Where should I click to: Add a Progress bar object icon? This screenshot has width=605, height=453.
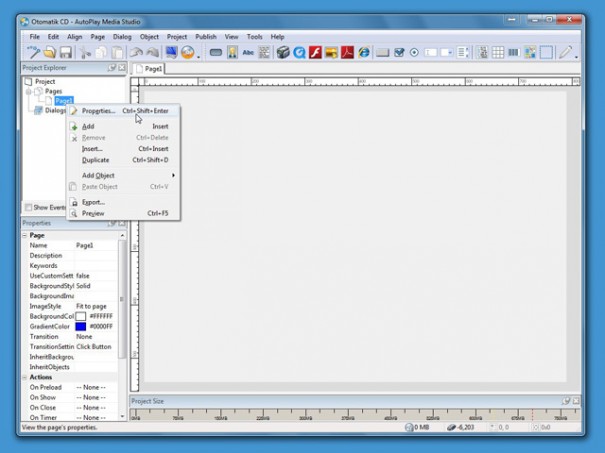[x=514, y=52]
